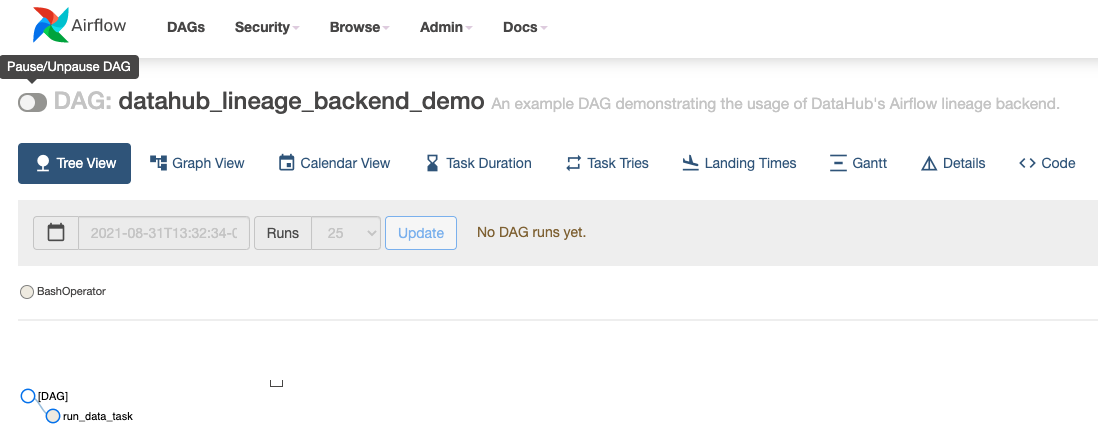Show DAG Details page
This screenshot has width=1098, height=441.
pos(953,163)
